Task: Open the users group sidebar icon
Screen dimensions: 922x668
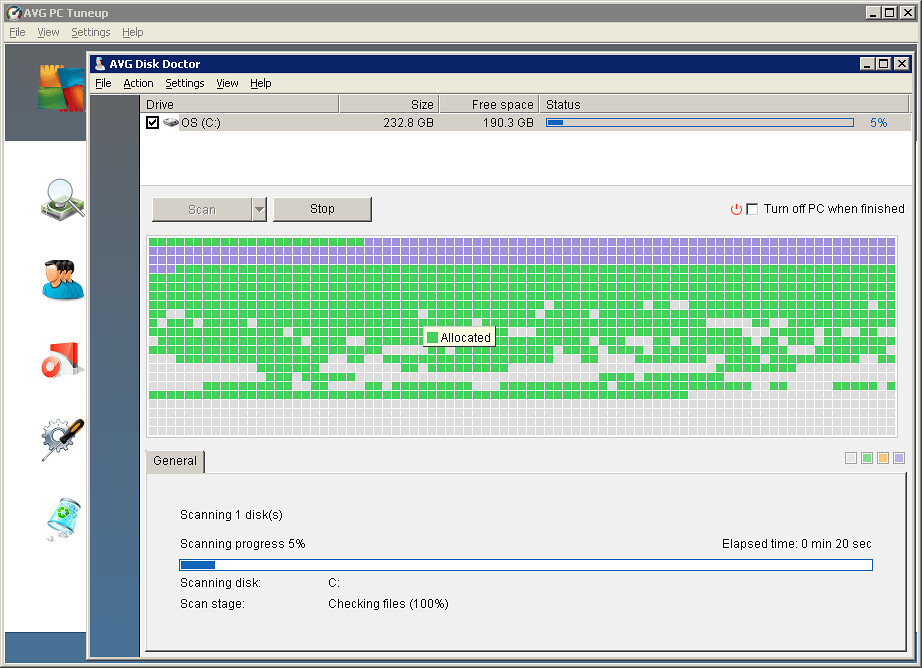Action: (x=63, y=279)
